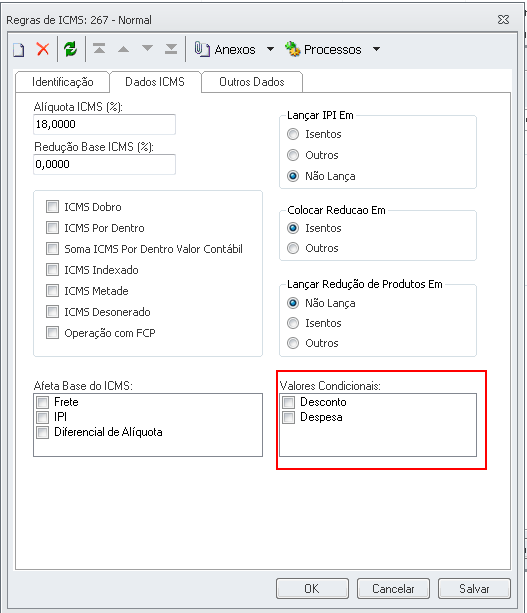Expand the Processos dropdown arrow
The height and width of the screenshot is (613, 527).
point(376,49)
